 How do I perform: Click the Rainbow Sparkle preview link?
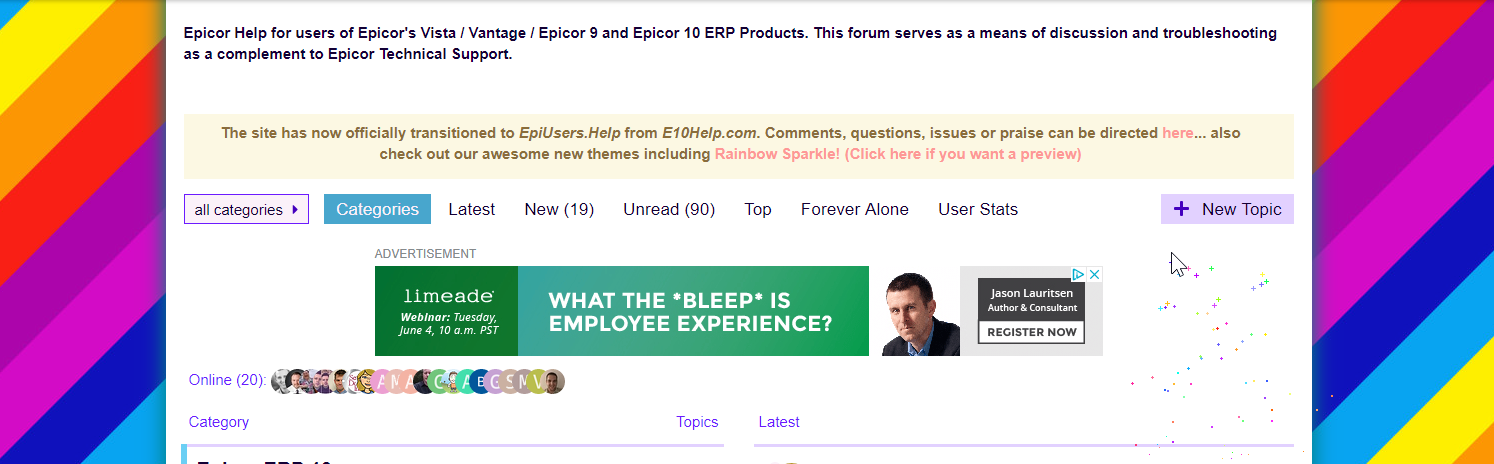897,154
